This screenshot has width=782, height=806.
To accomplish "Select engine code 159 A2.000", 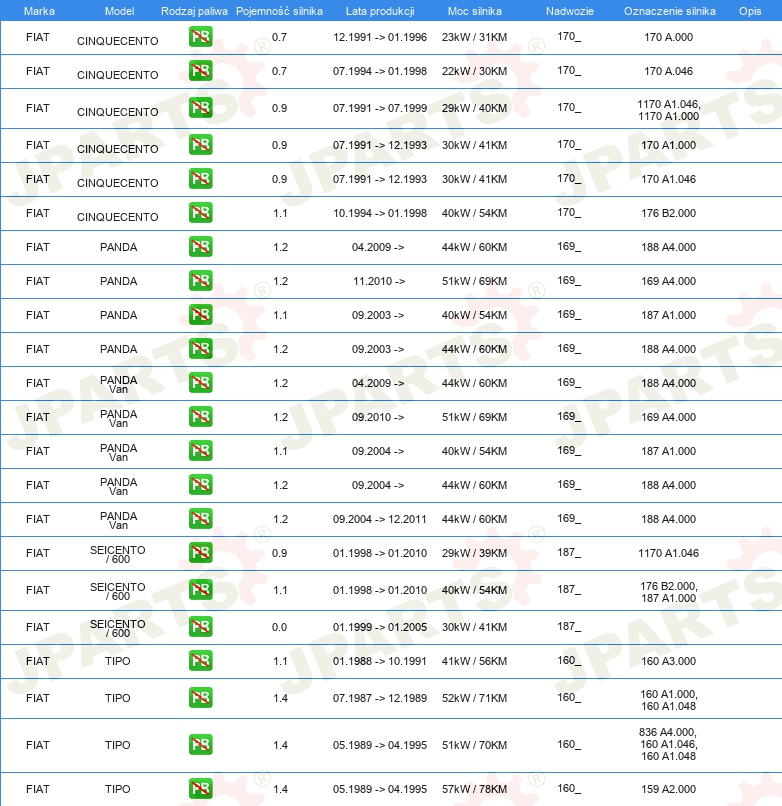I will (668, 789).
